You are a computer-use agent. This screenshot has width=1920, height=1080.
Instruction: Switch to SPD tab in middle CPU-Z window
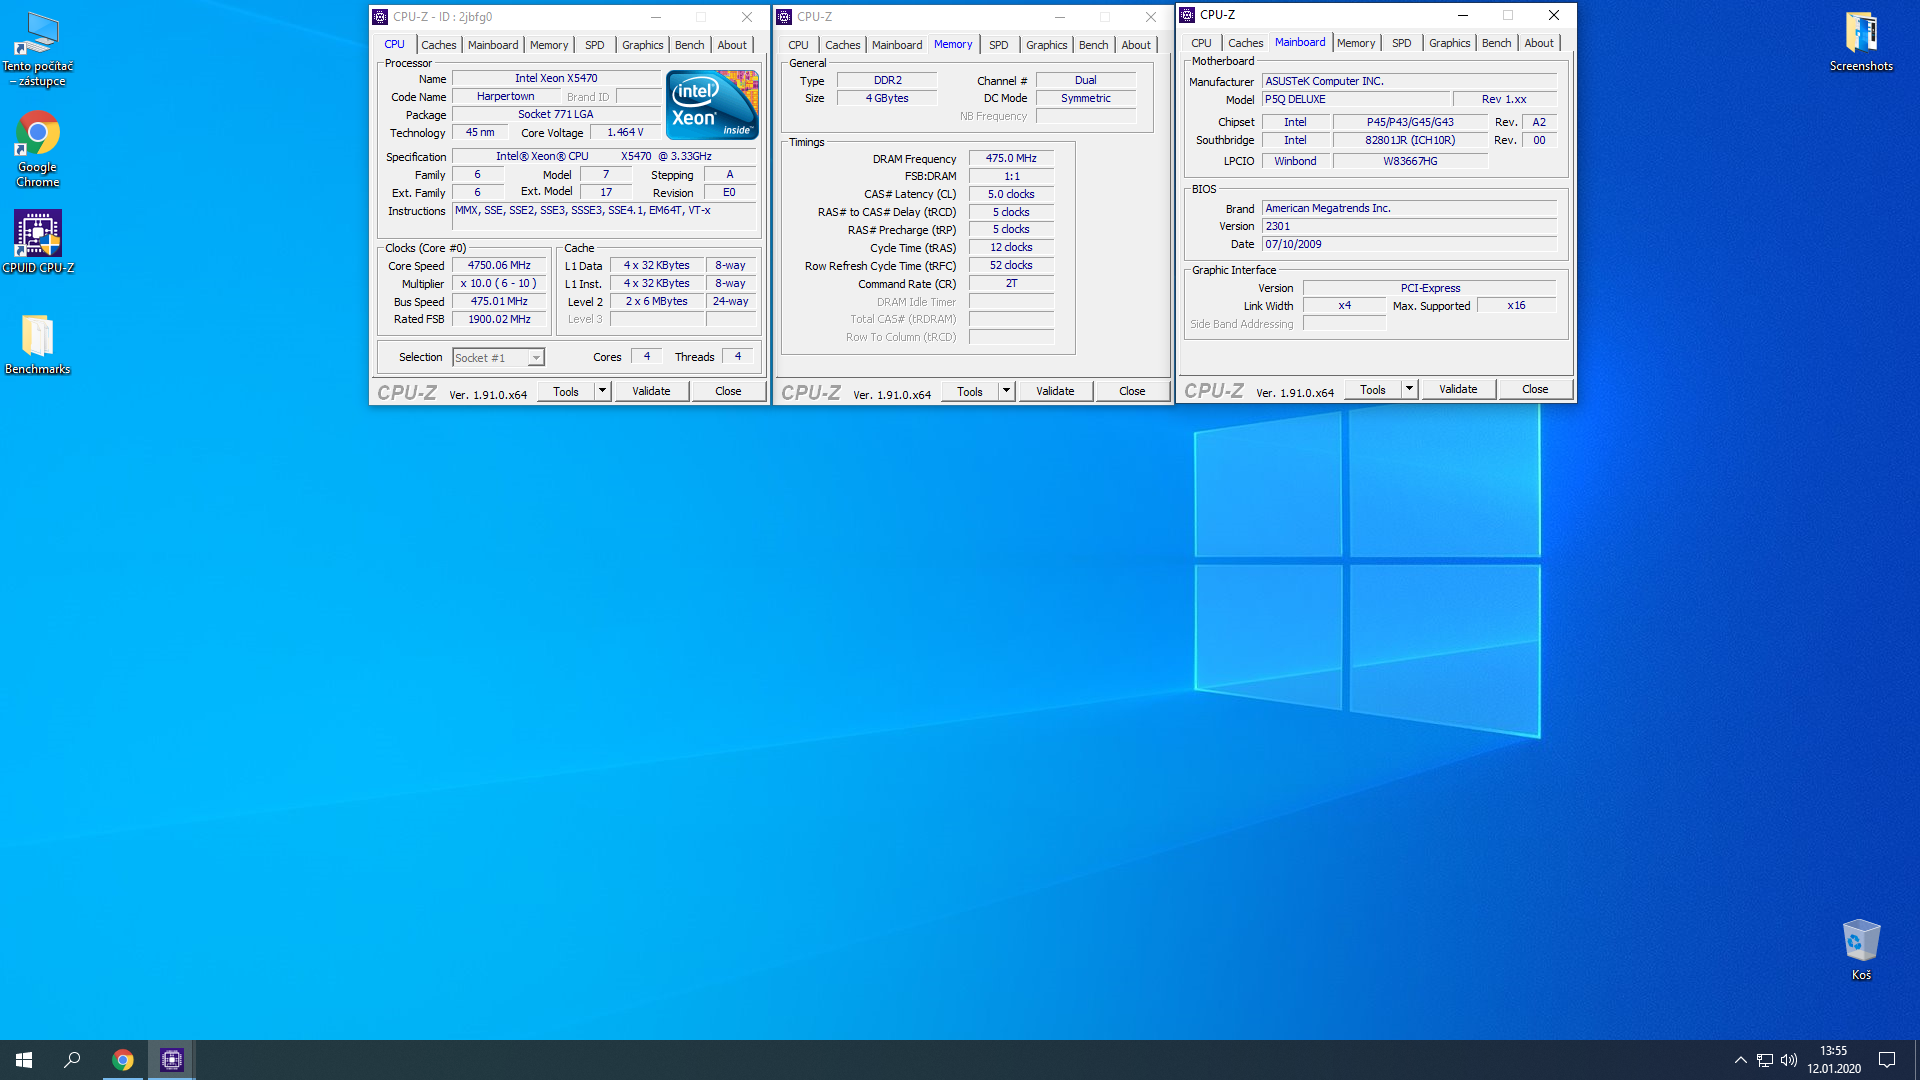click(998, 45)
